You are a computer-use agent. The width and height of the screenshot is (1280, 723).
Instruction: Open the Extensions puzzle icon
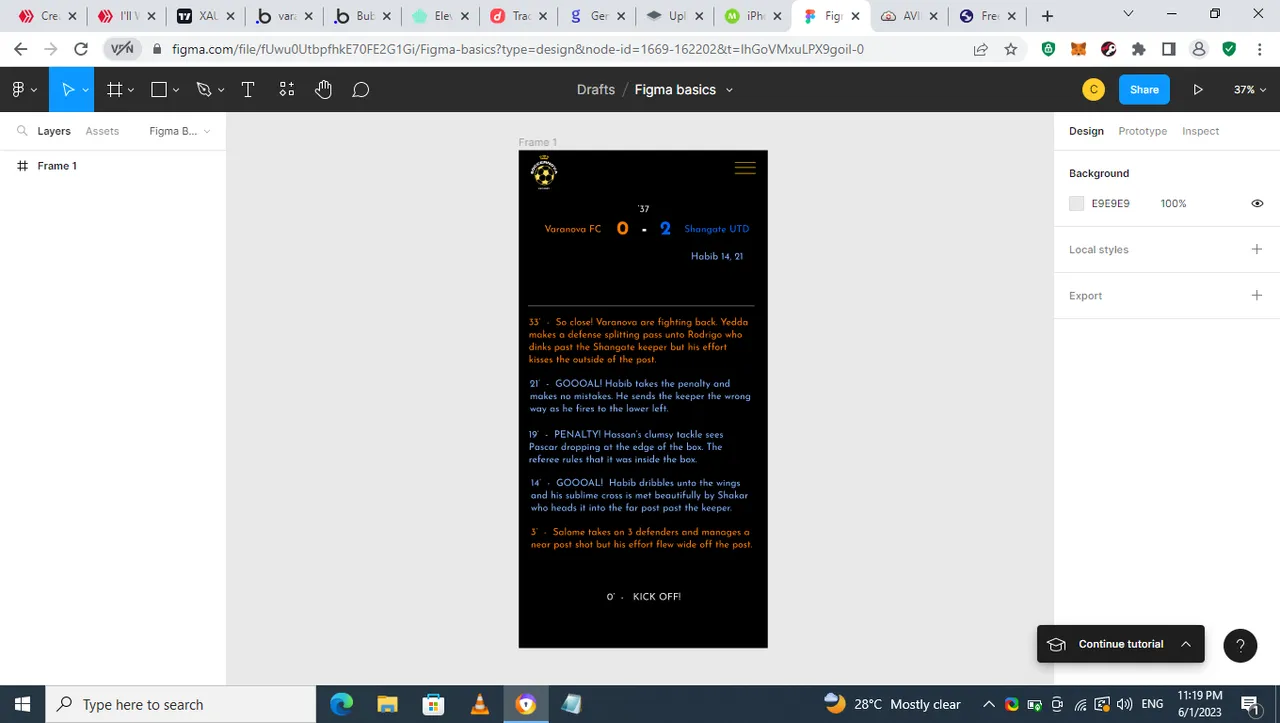(x=1138, y=49)
